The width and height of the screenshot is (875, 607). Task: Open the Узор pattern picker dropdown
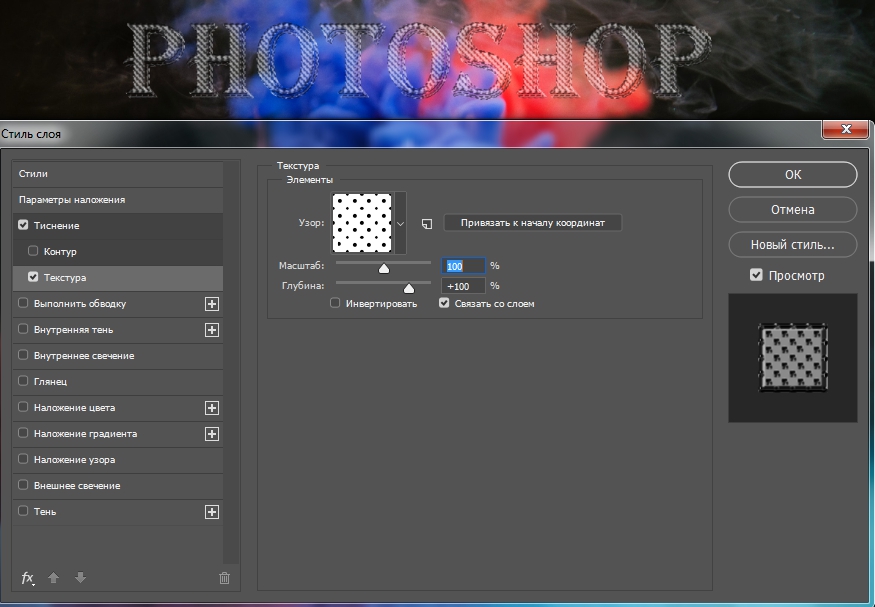pyautogui.click(x=400, y=223)
